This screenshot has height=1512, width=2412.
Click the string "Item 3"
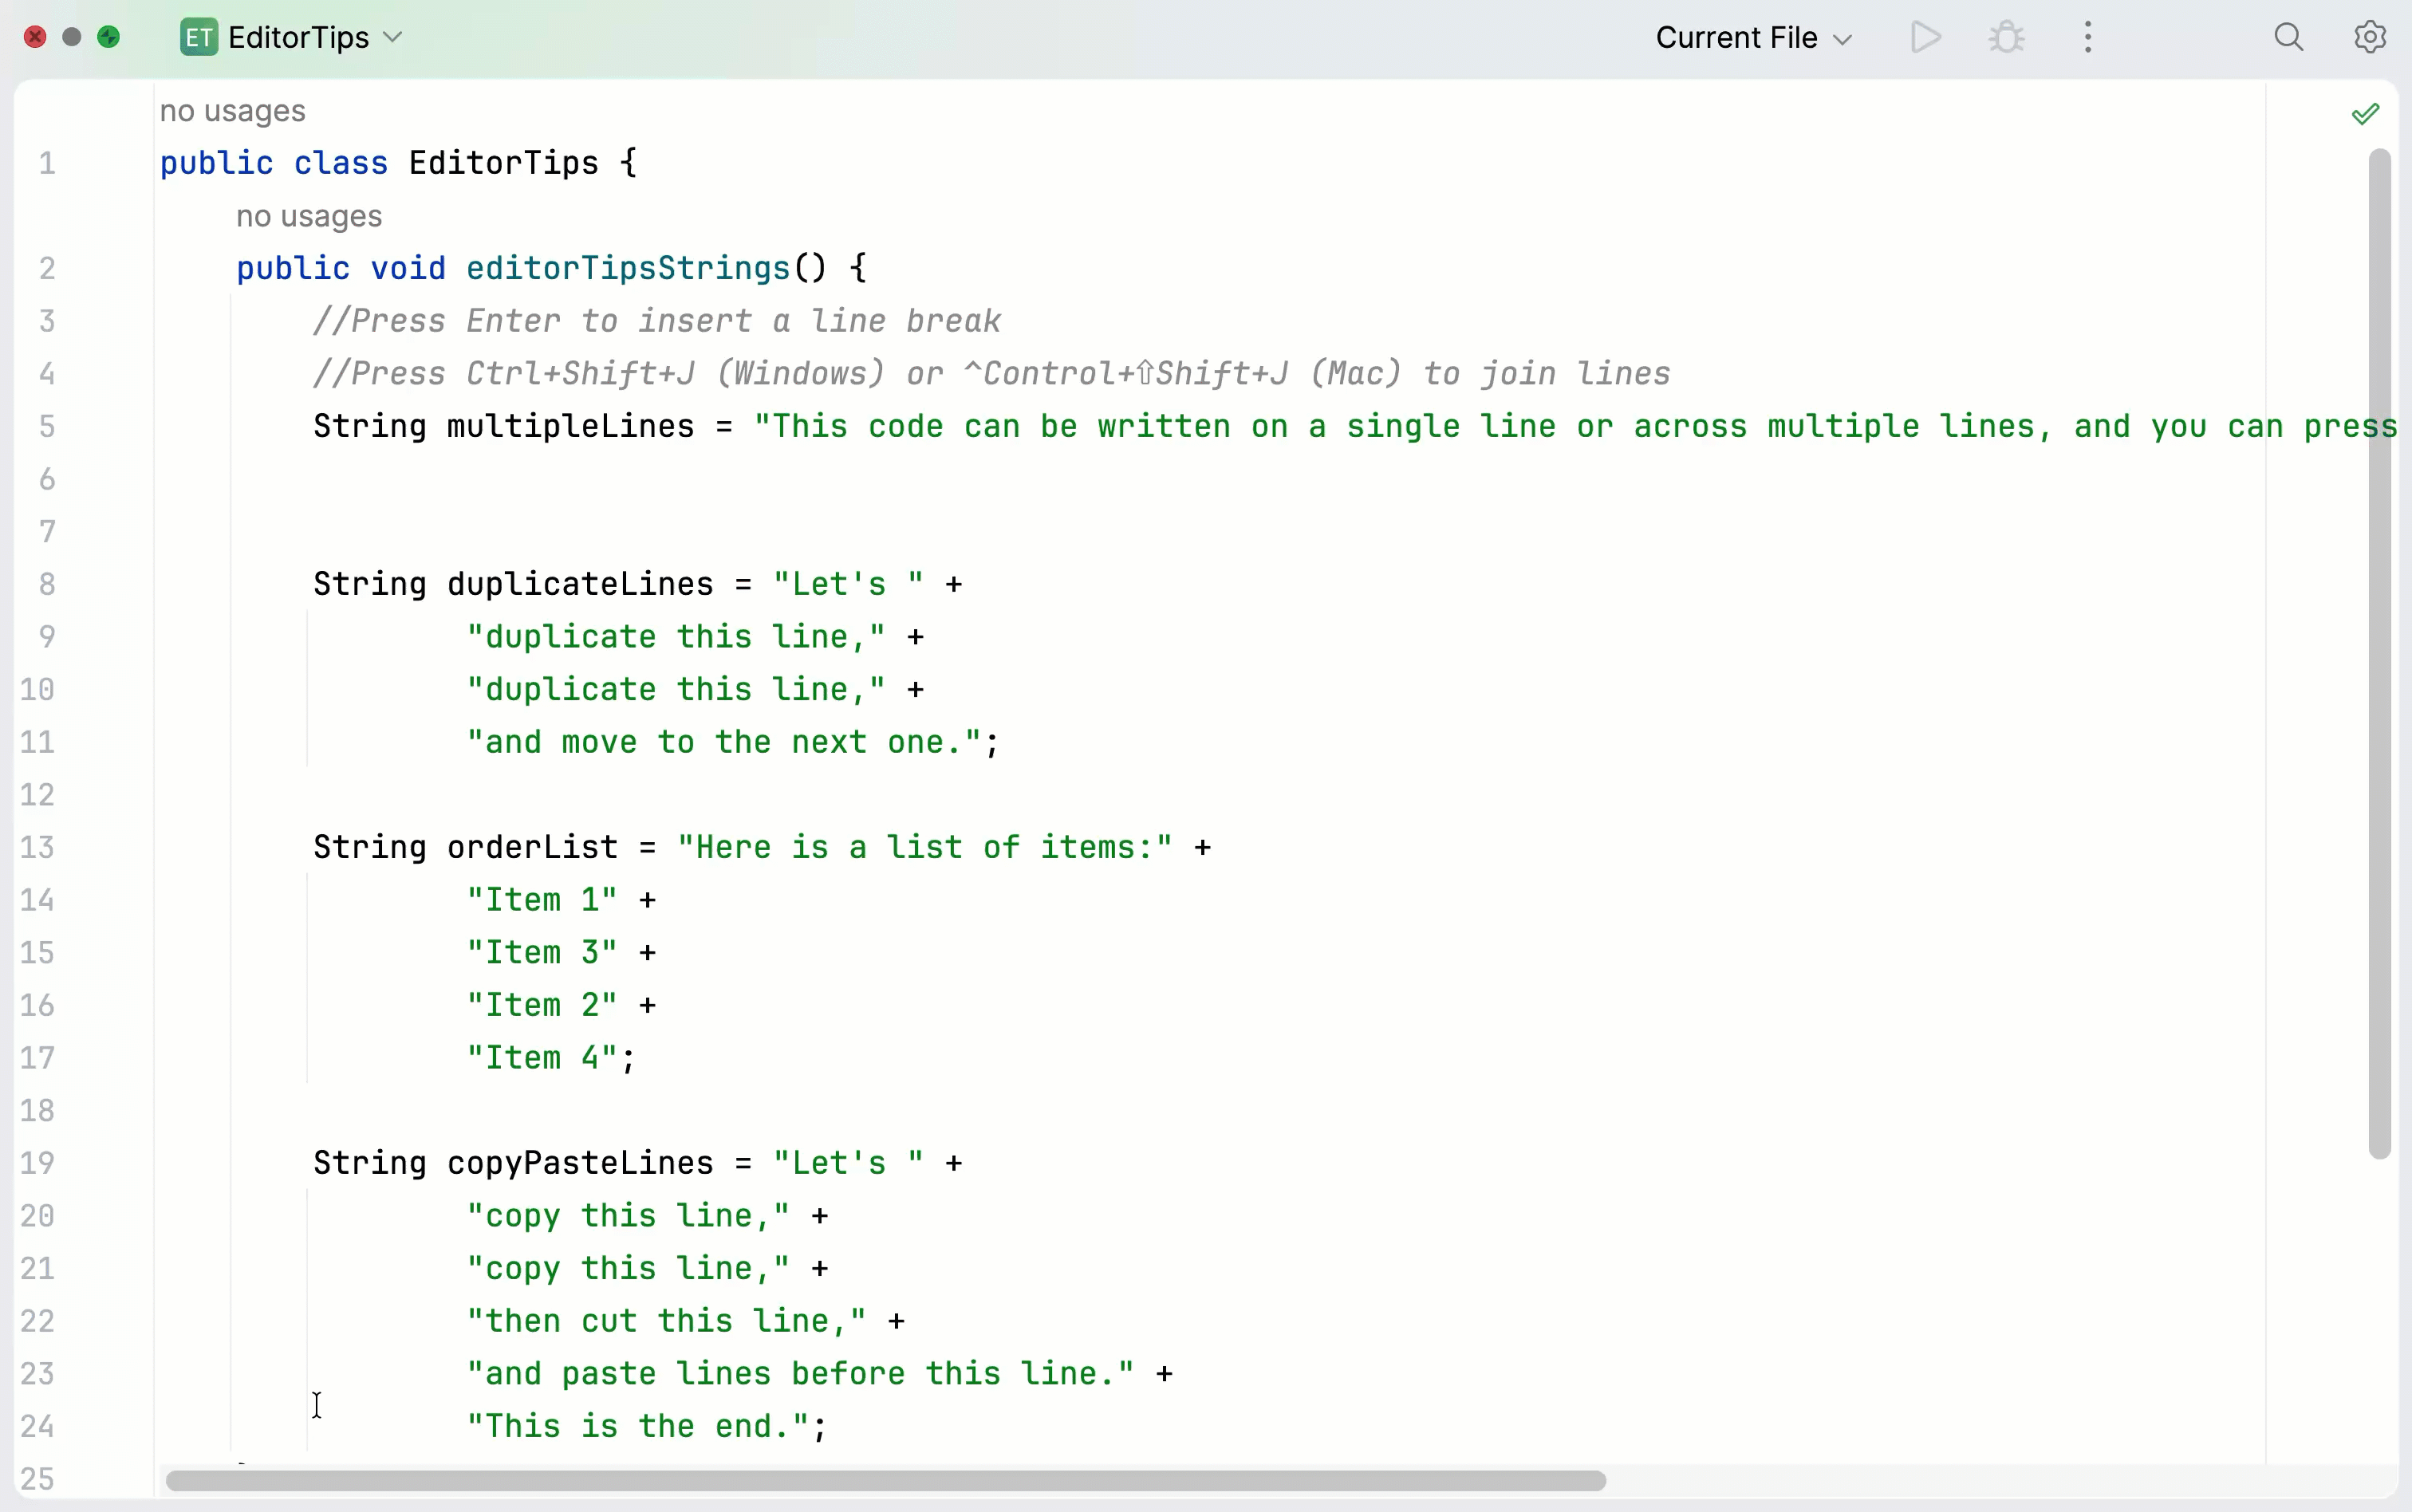[x=542, y=953]
